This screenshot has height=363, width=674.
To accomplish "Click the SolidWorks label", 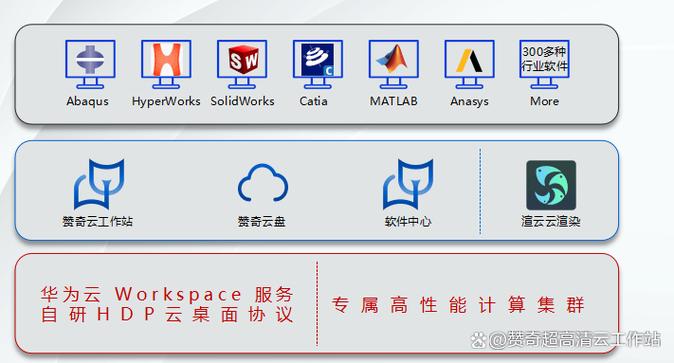I will 242,101.
